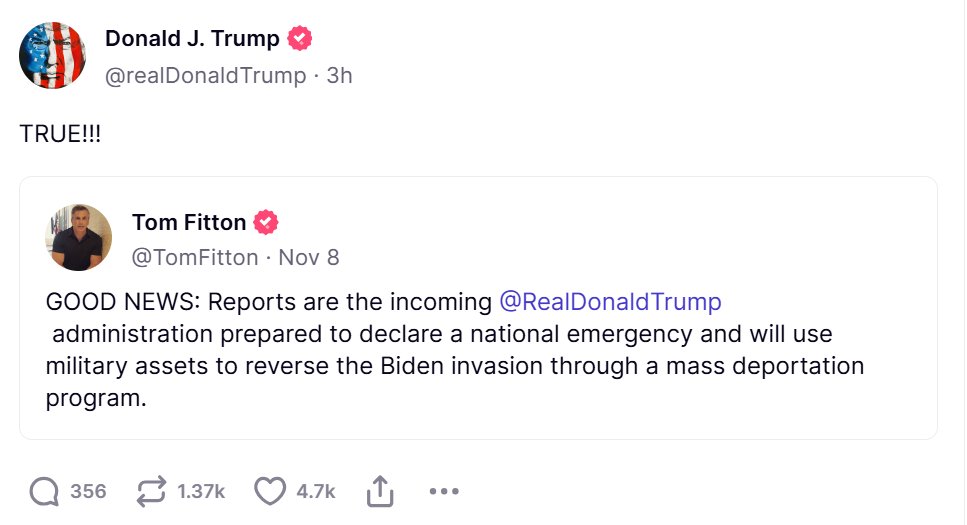Follow the blue @RealDonaldTrump mention link

coord(610,302)
